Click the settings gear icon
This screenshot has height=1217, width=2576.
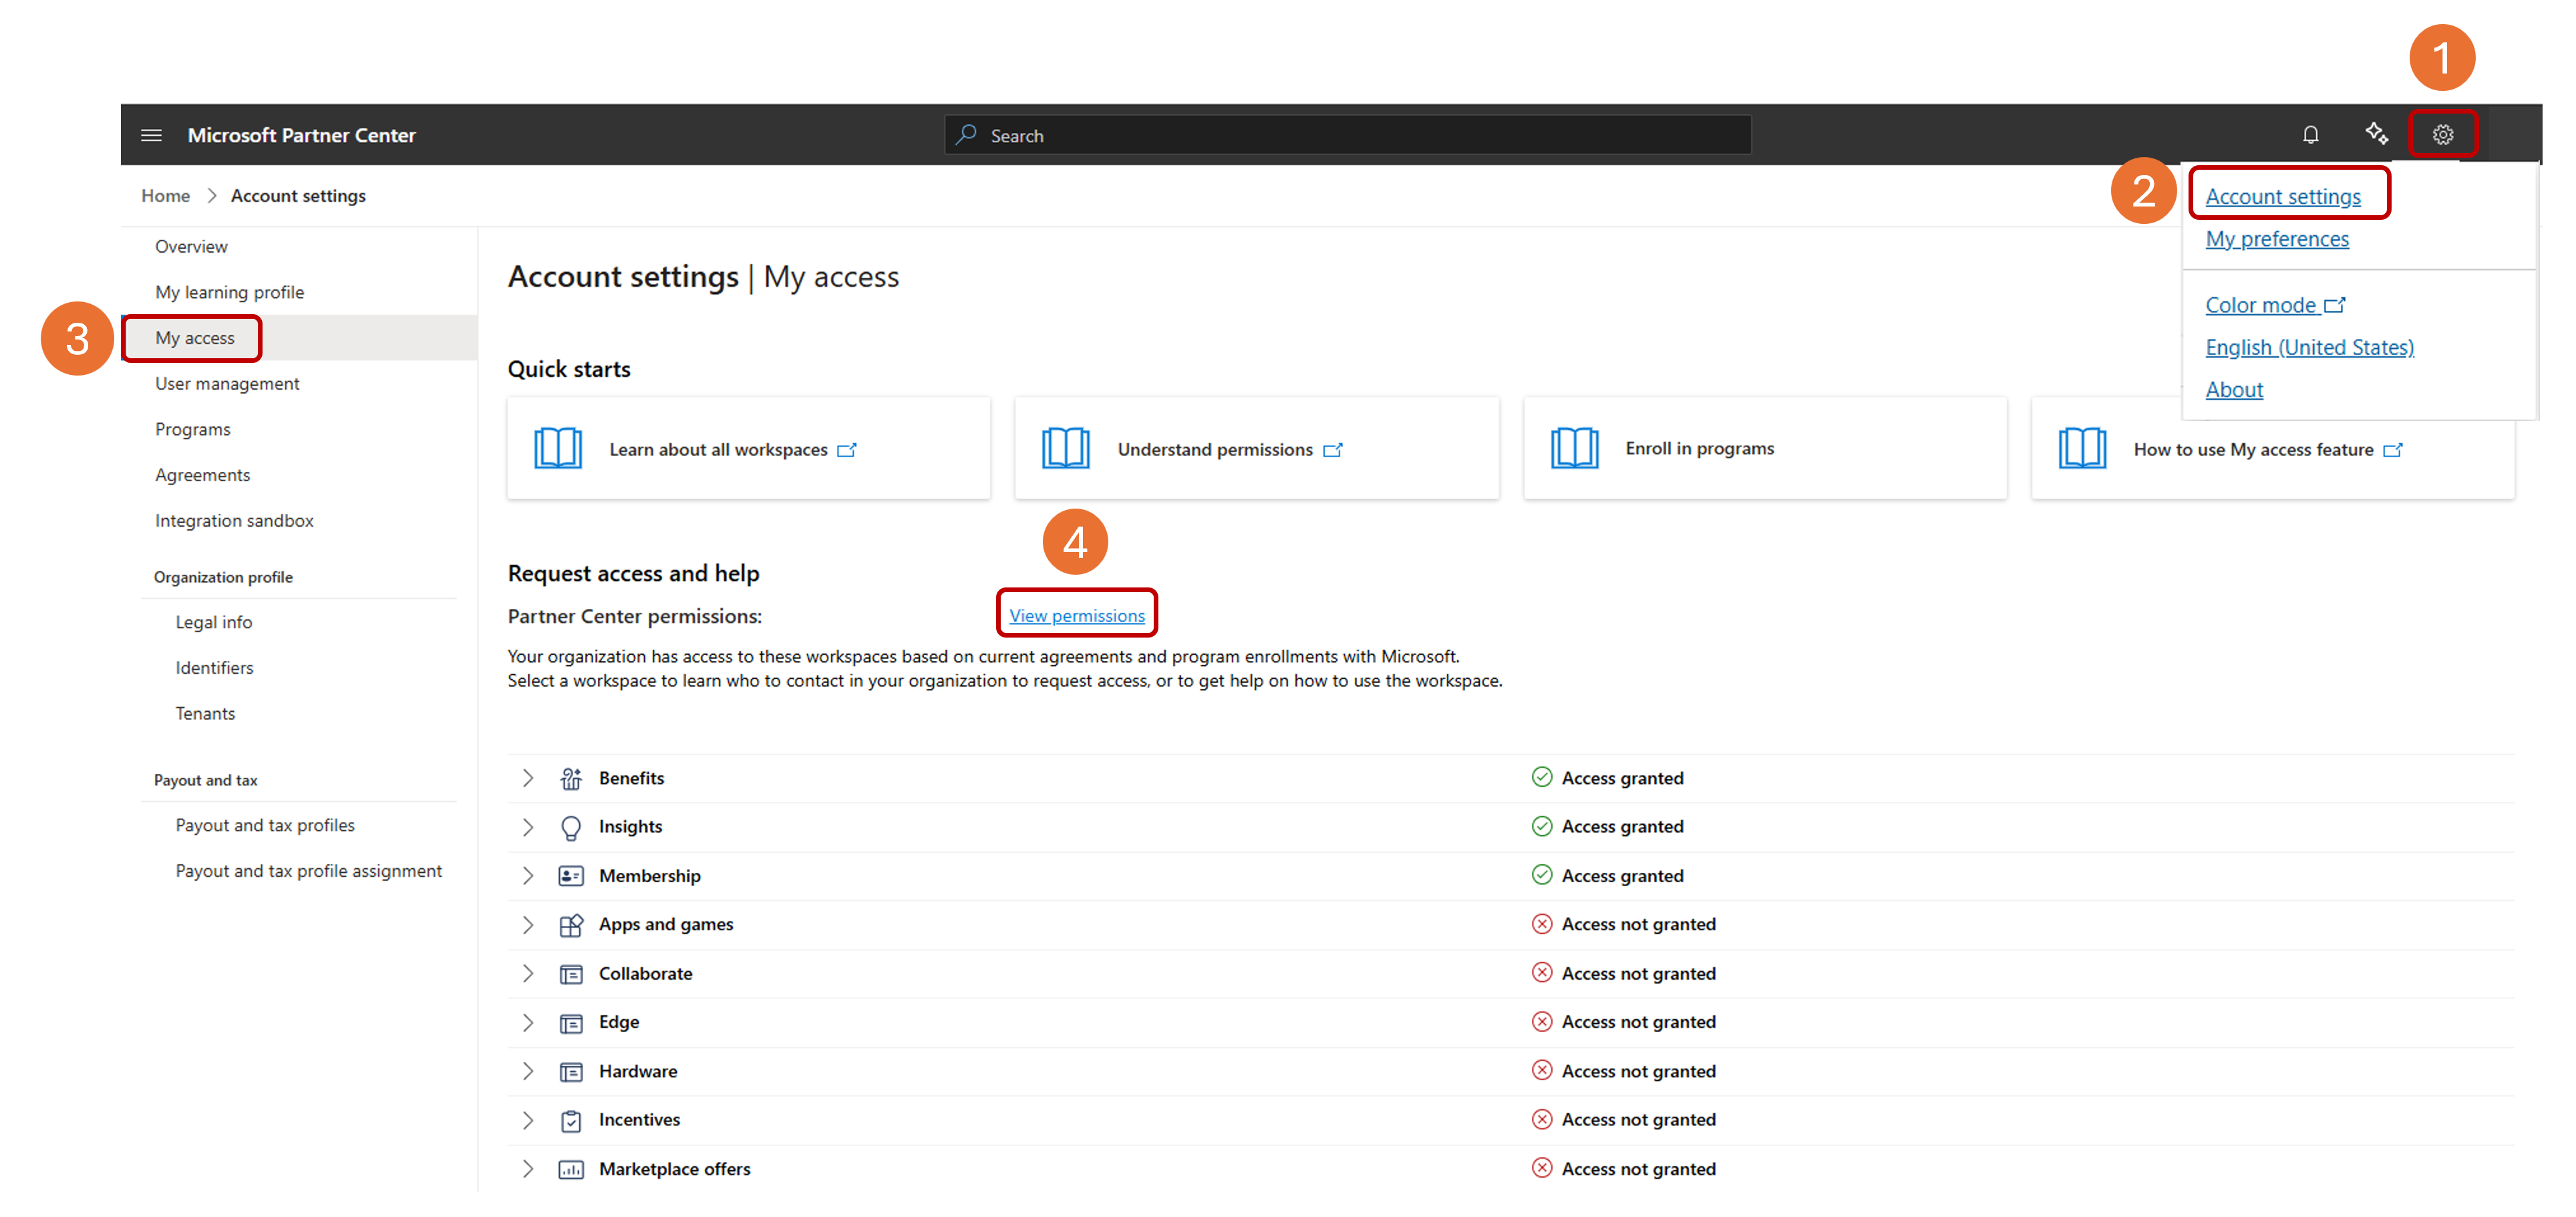click(x=2442, y=134)
